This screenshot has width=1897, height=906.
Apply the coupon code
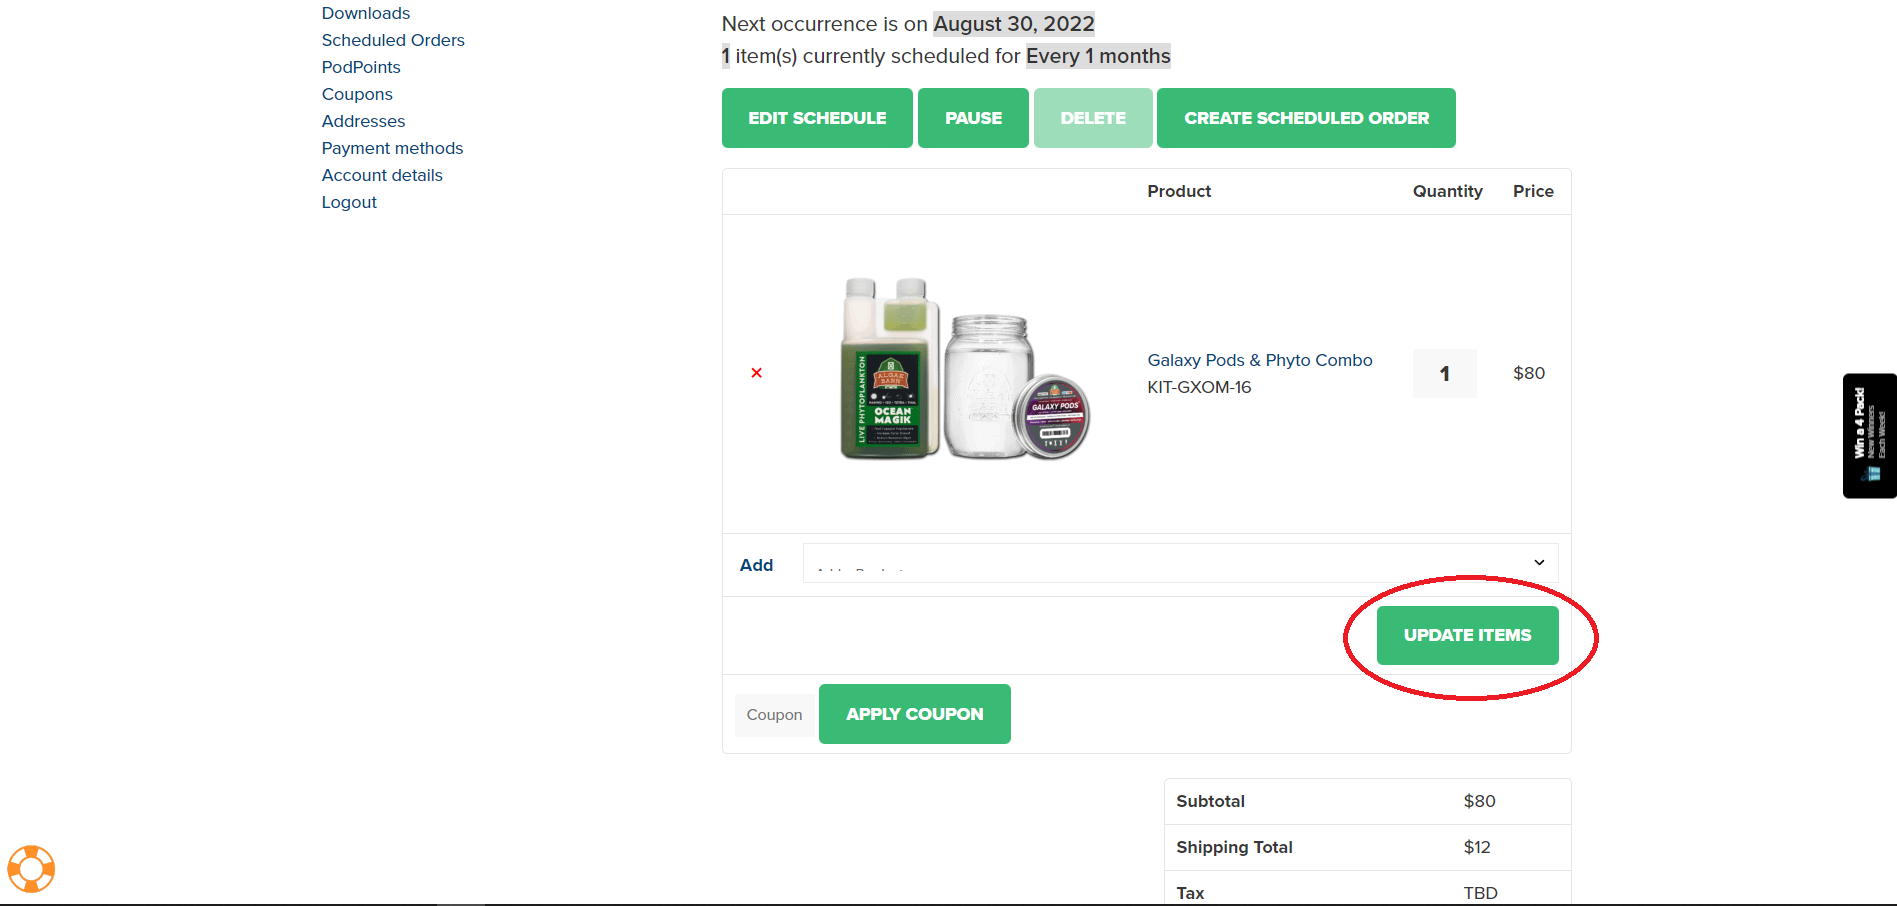[914, 714]
